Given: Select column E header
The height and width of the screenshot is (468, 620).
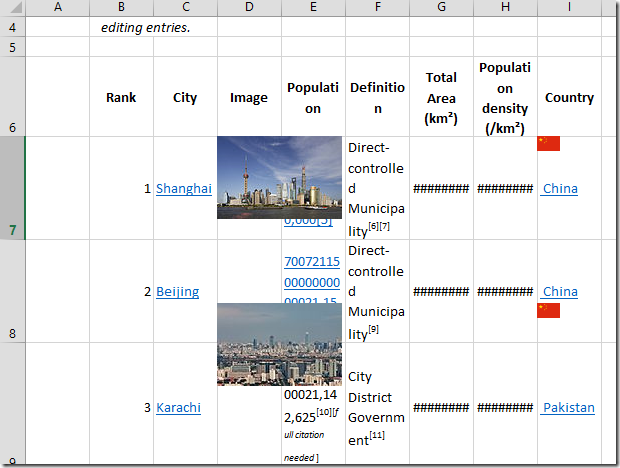Looking at the screenshot, I should click(313, 8).
